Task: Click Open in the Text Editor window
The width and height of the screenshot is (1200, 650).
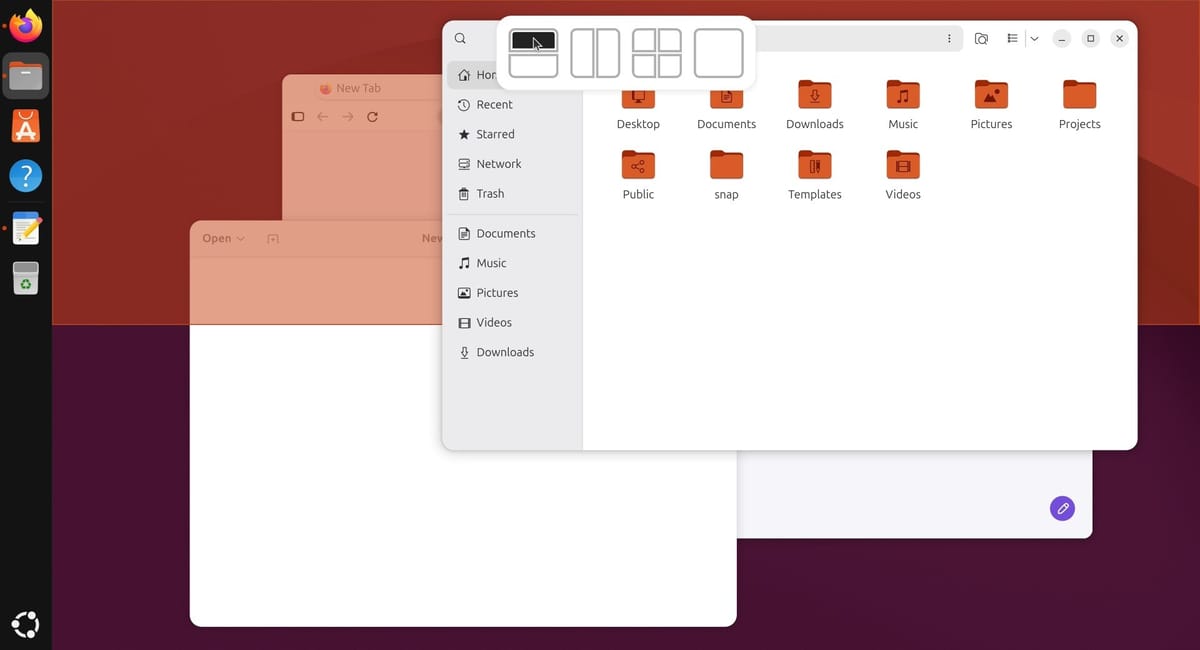Action: tap(216, 238)
